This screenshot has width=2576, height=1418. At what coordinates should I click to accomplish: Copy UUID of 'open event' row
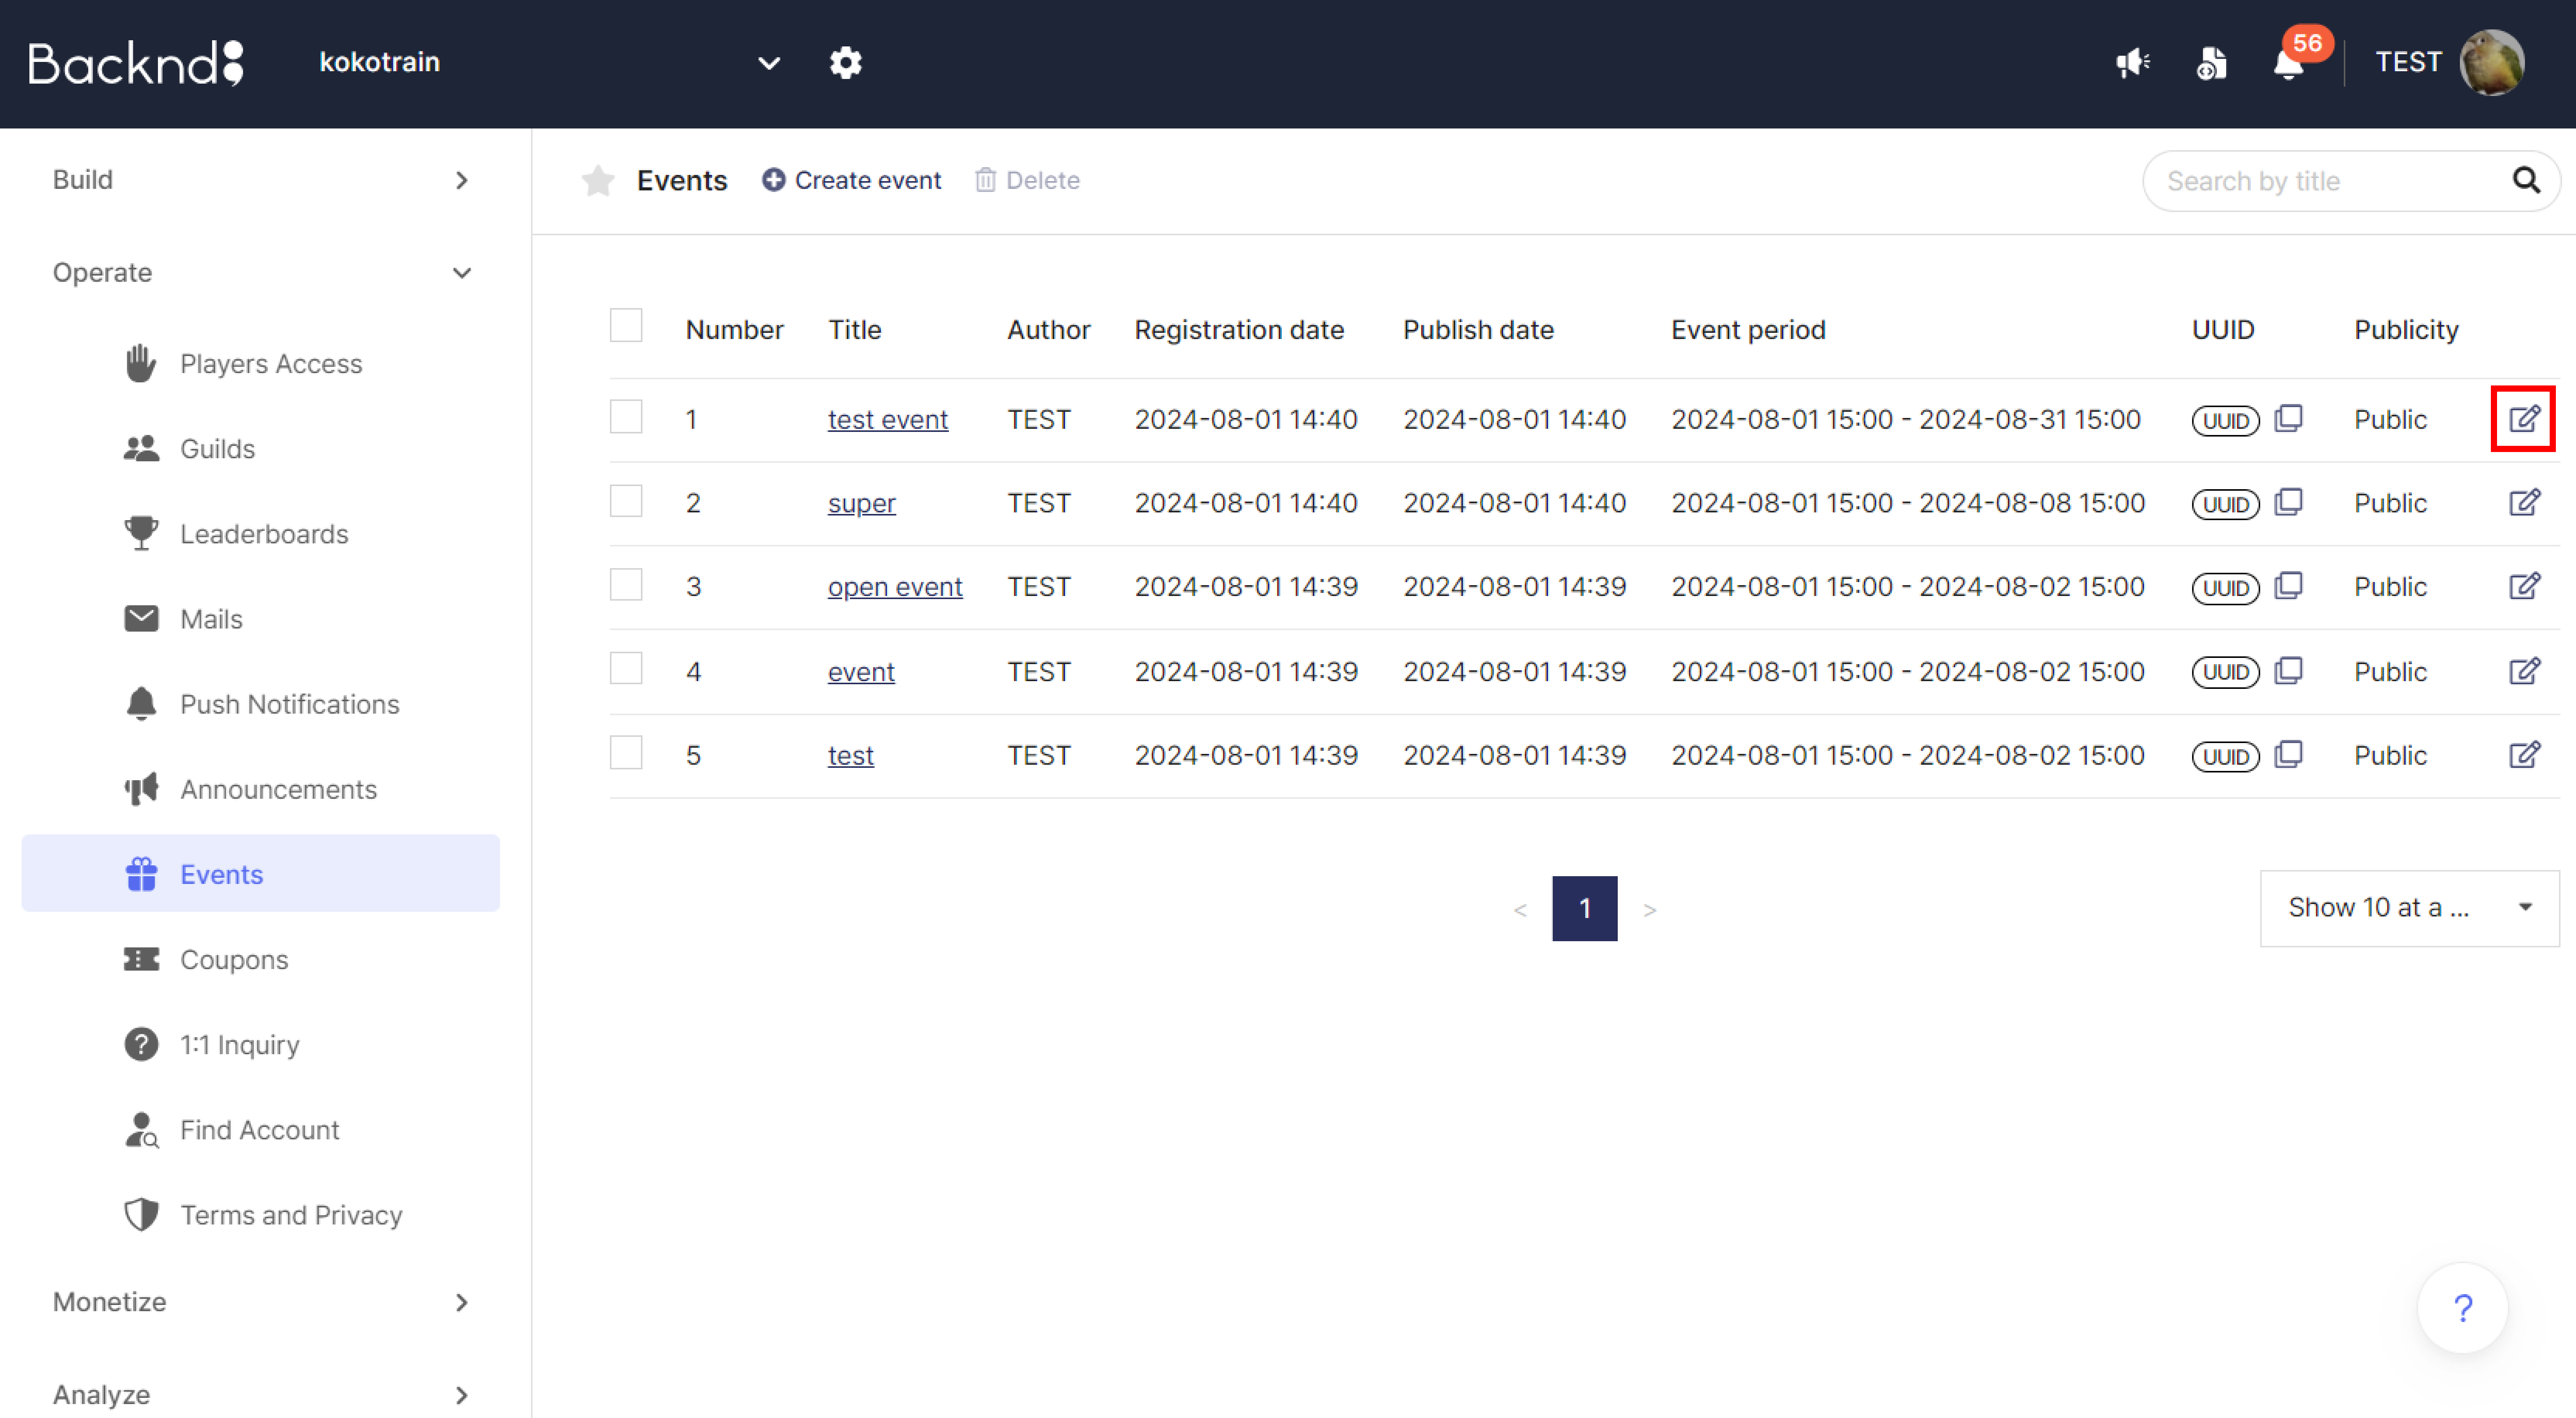coord(2288,585)
